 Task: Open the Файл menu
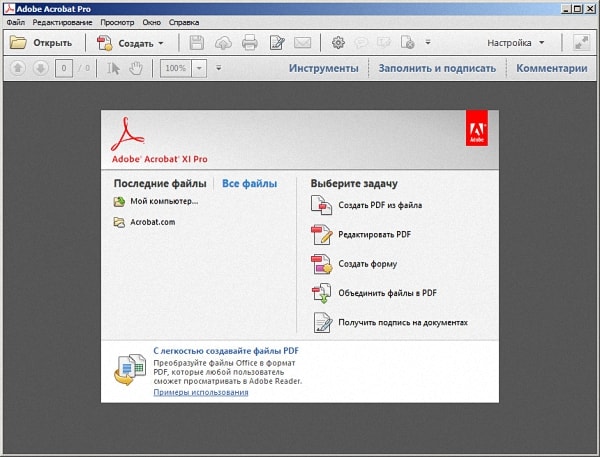click(x=16, y=22)
